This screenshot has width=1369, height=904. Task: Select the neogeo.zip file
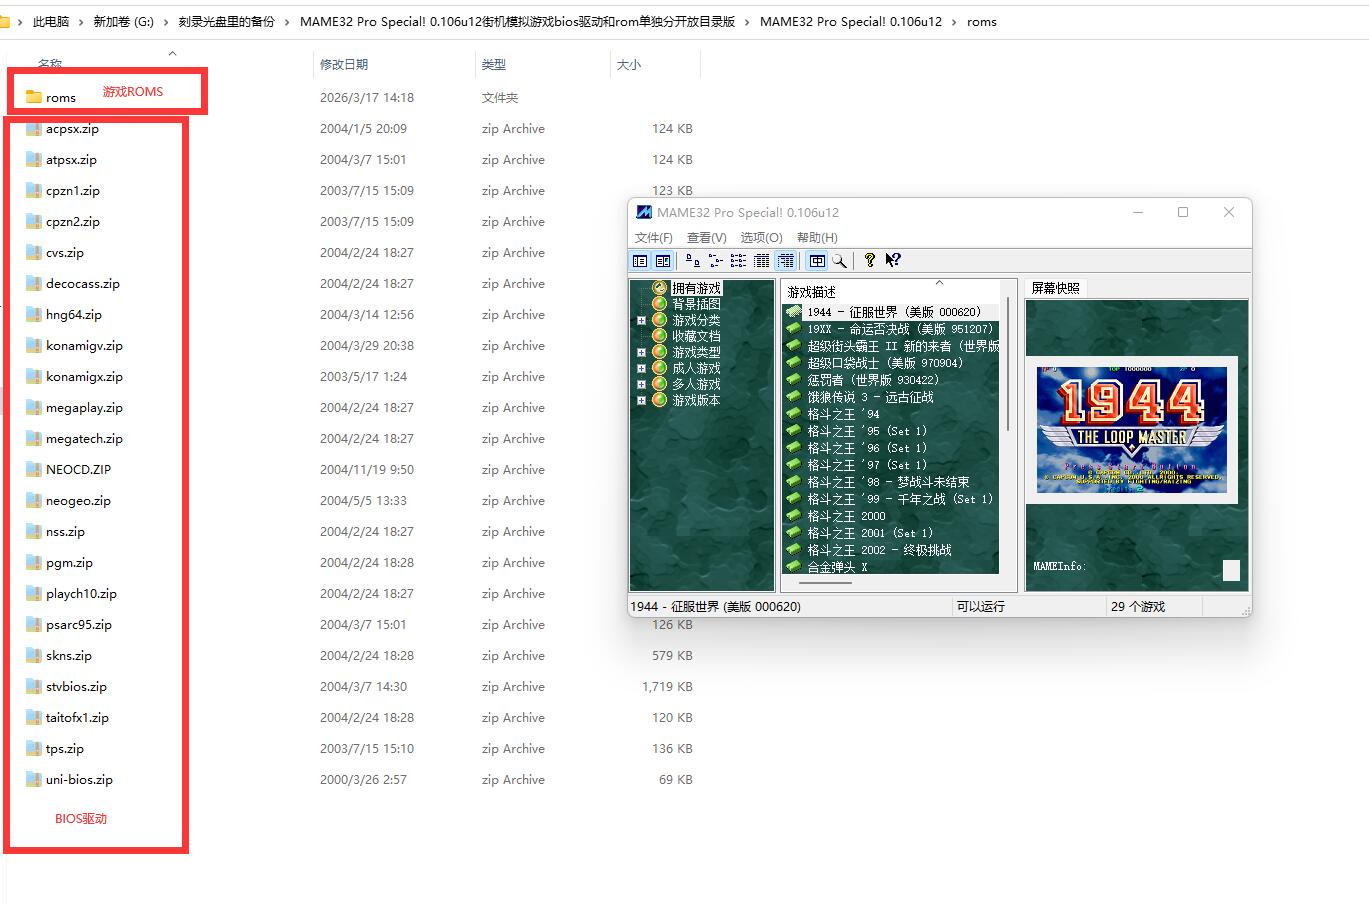coord(78,501)
